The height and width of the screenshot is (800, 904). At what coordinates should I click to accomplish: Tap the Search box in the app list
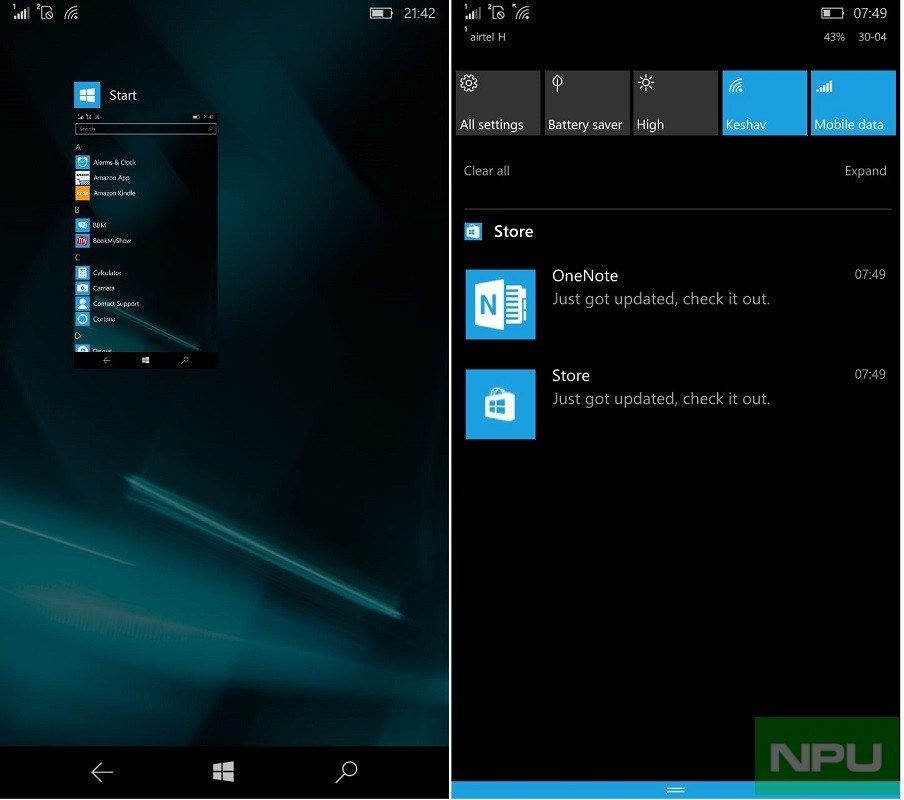point(144,128)
